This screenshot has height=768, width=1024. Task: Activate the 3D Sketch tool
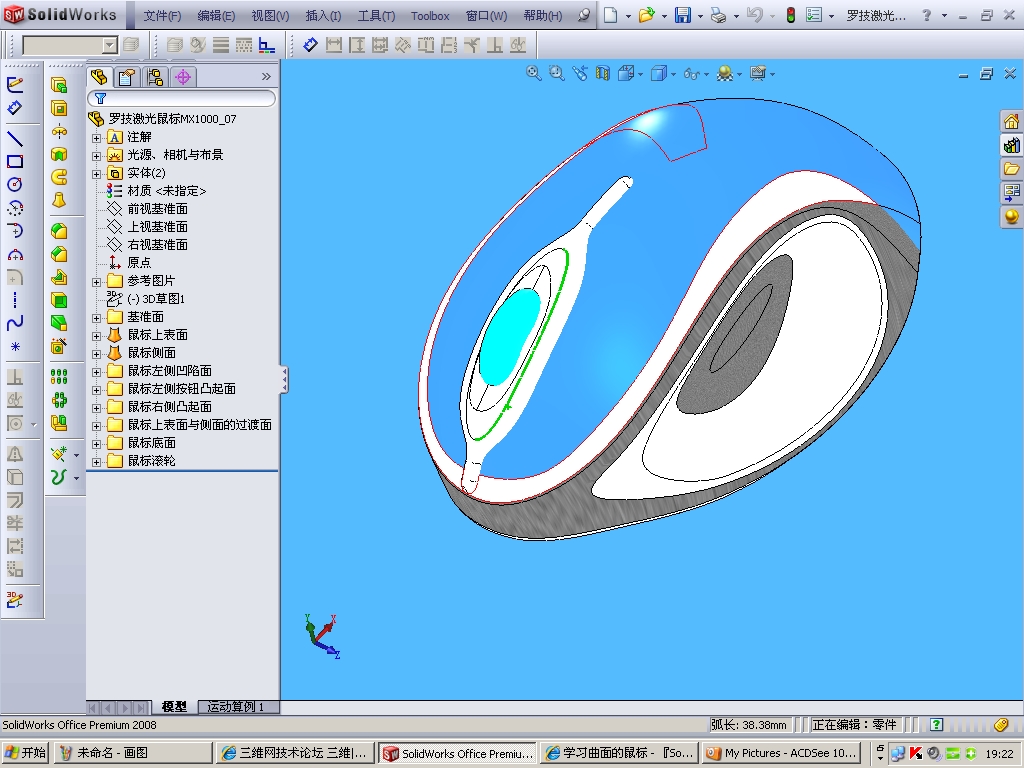point(14,599)
